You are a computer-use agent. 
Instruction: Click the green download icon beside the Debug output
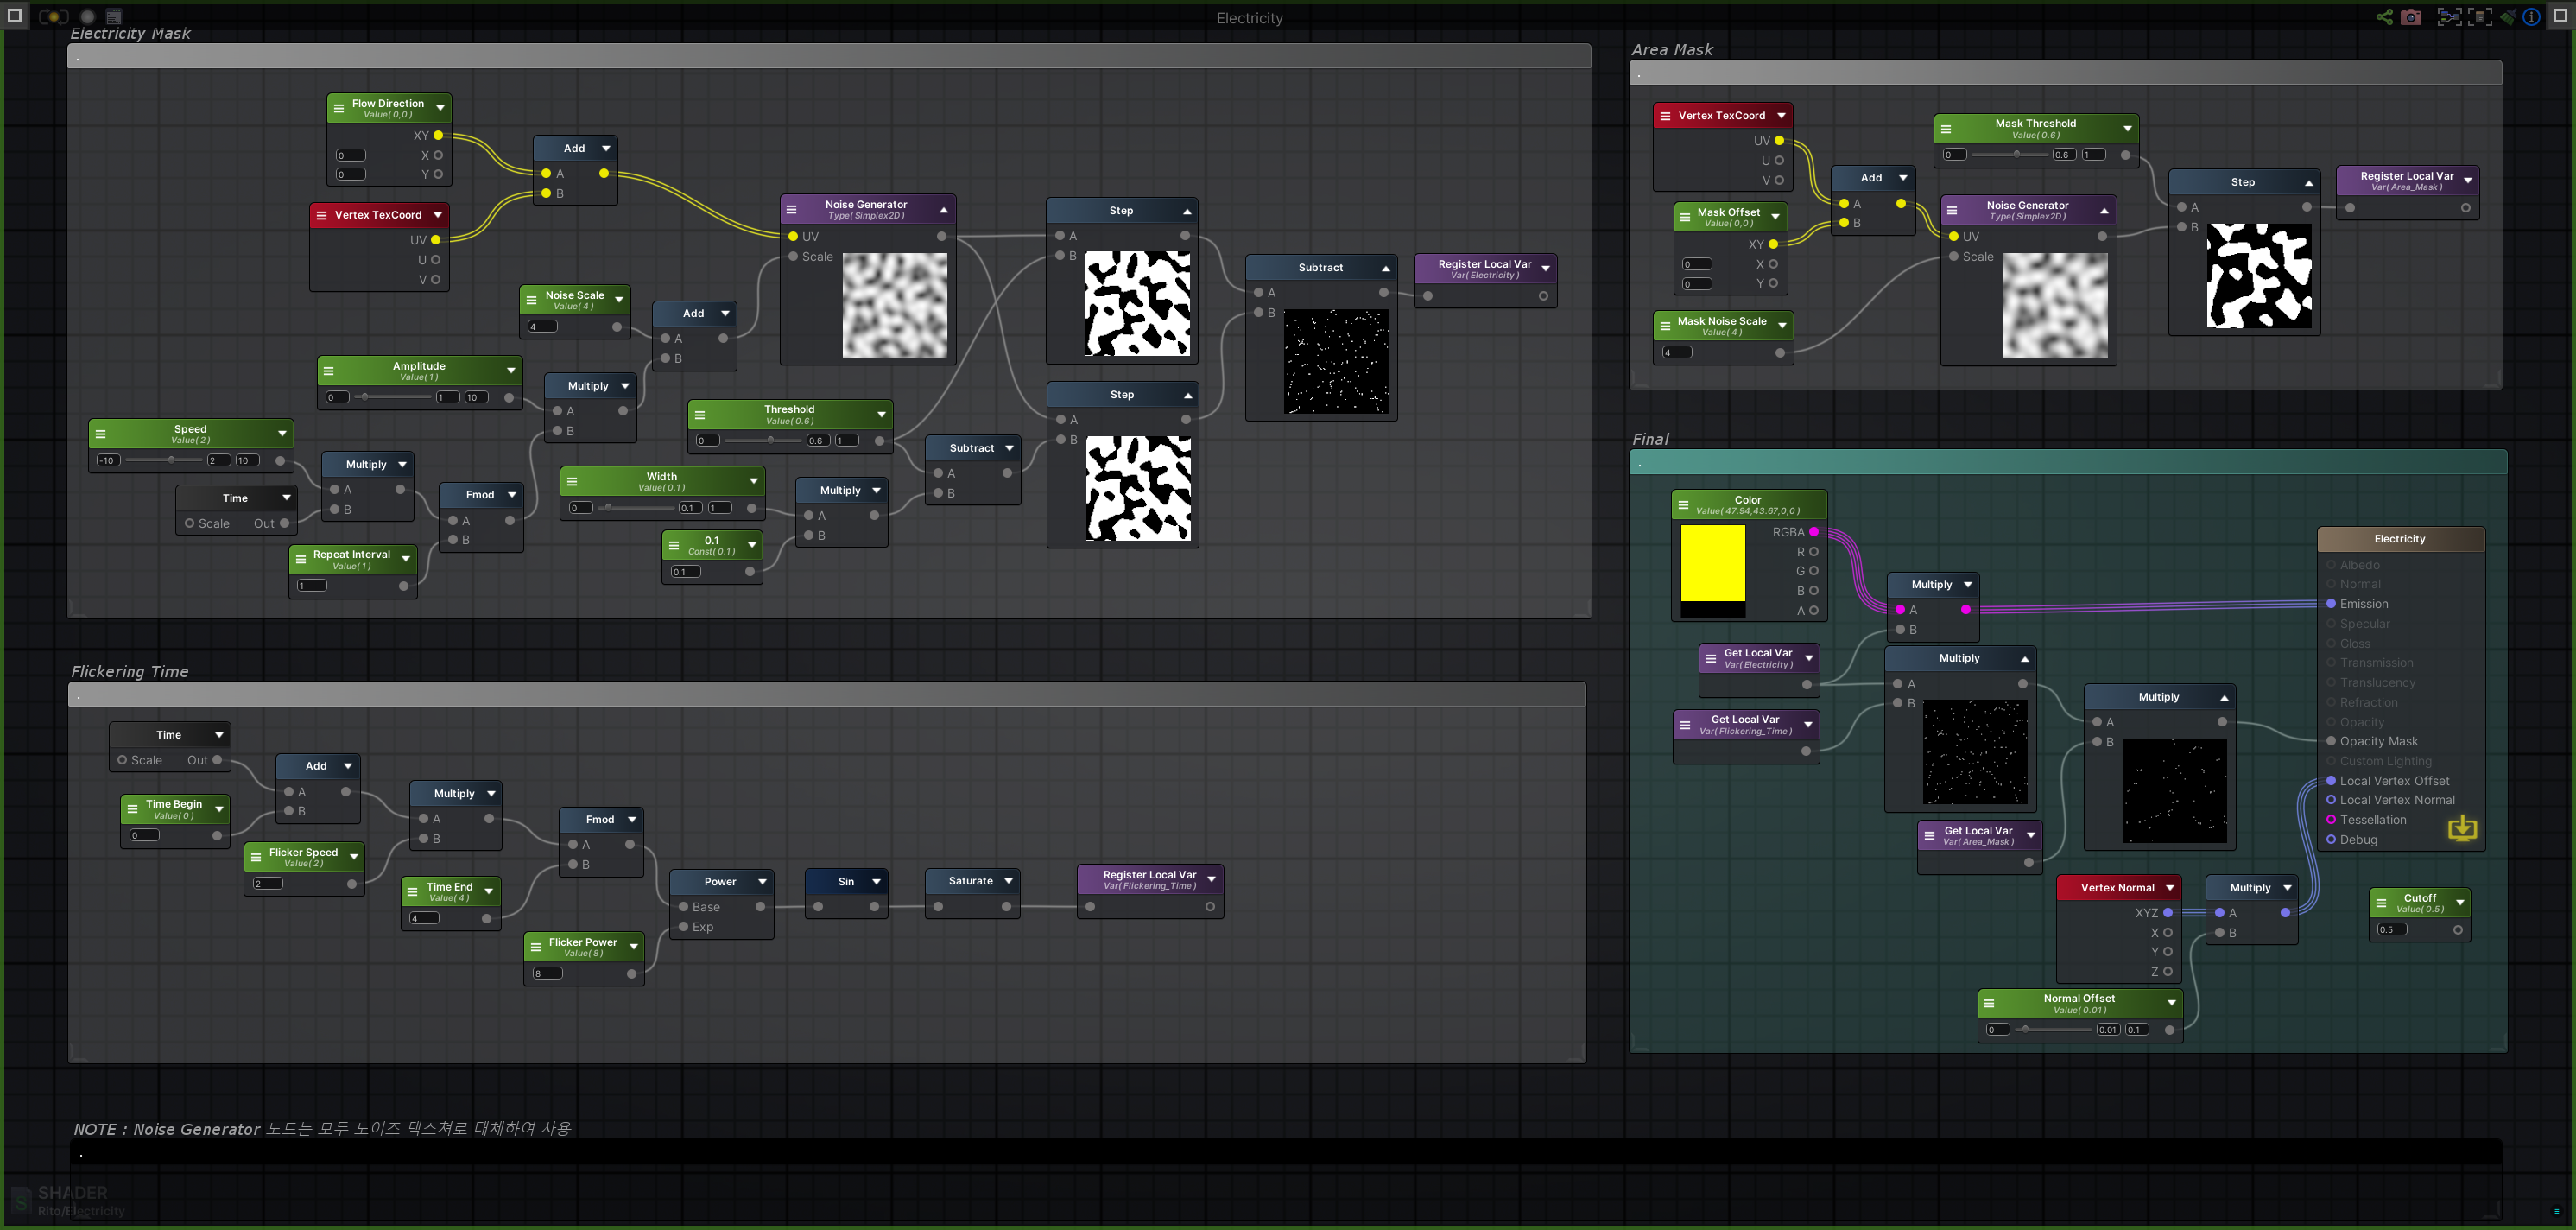click(x=2463, y=828)
